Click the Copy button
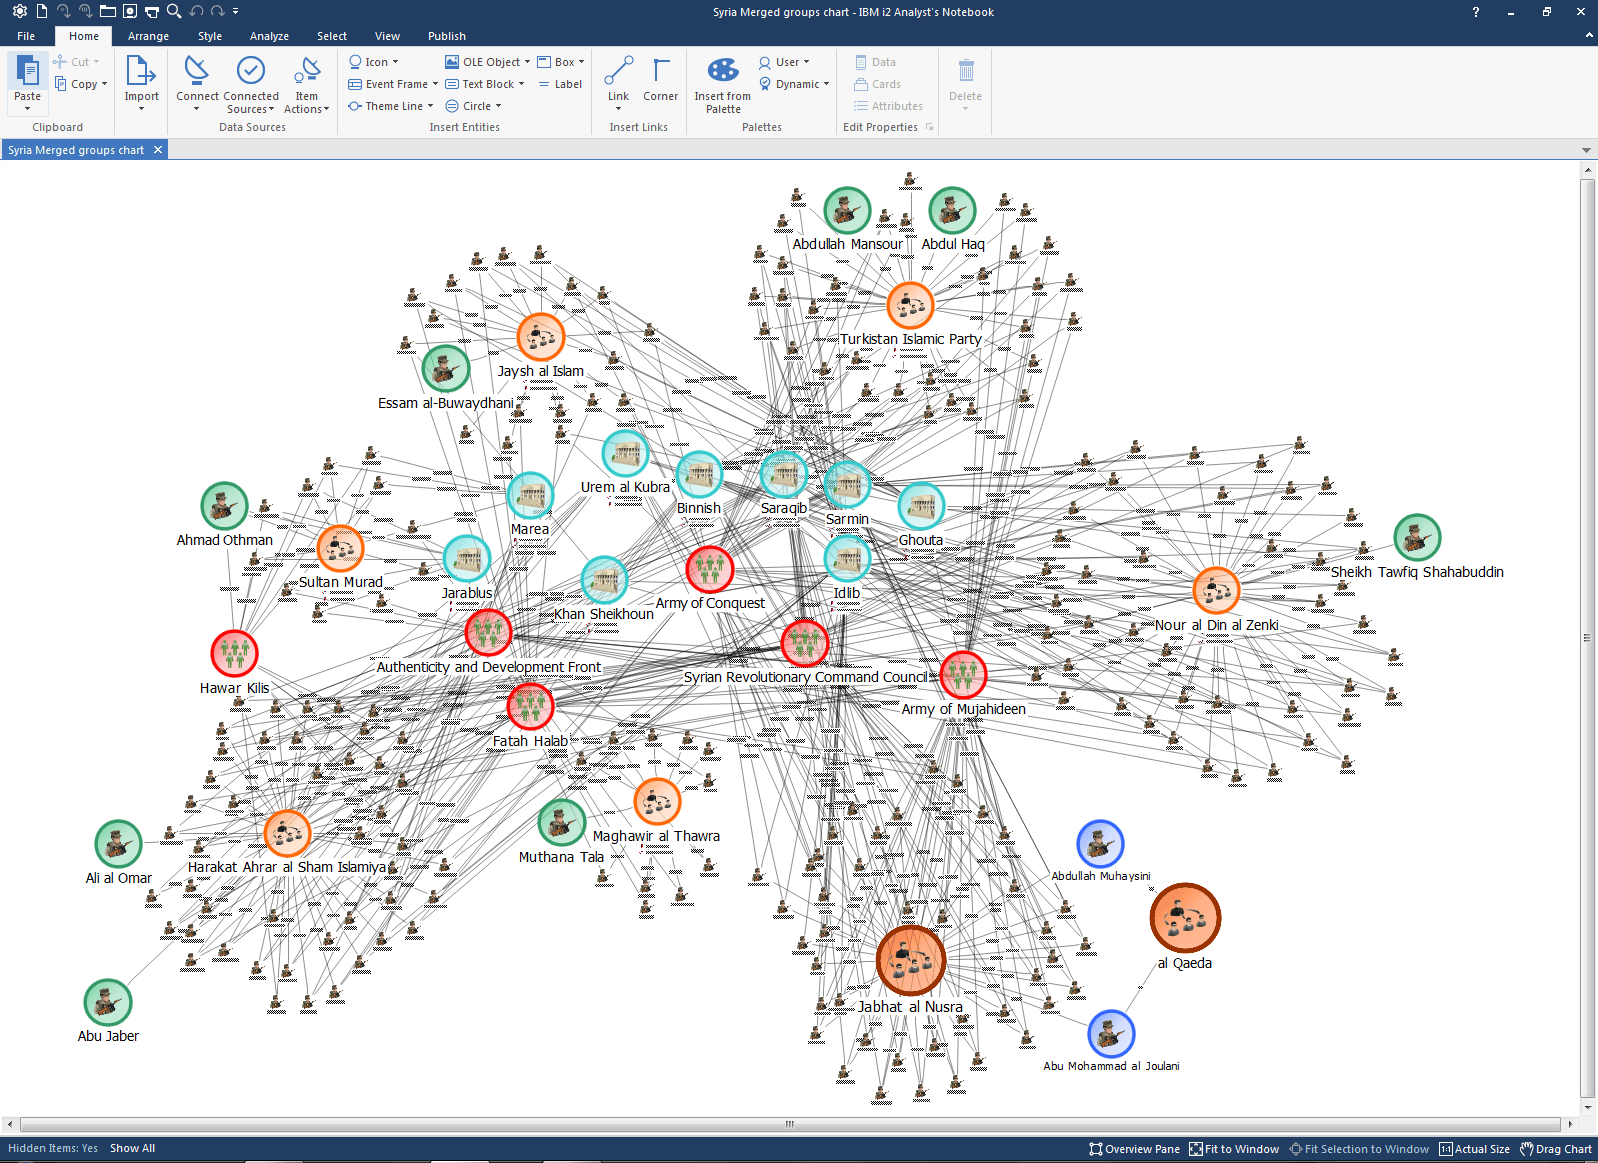 click(80, 84)
